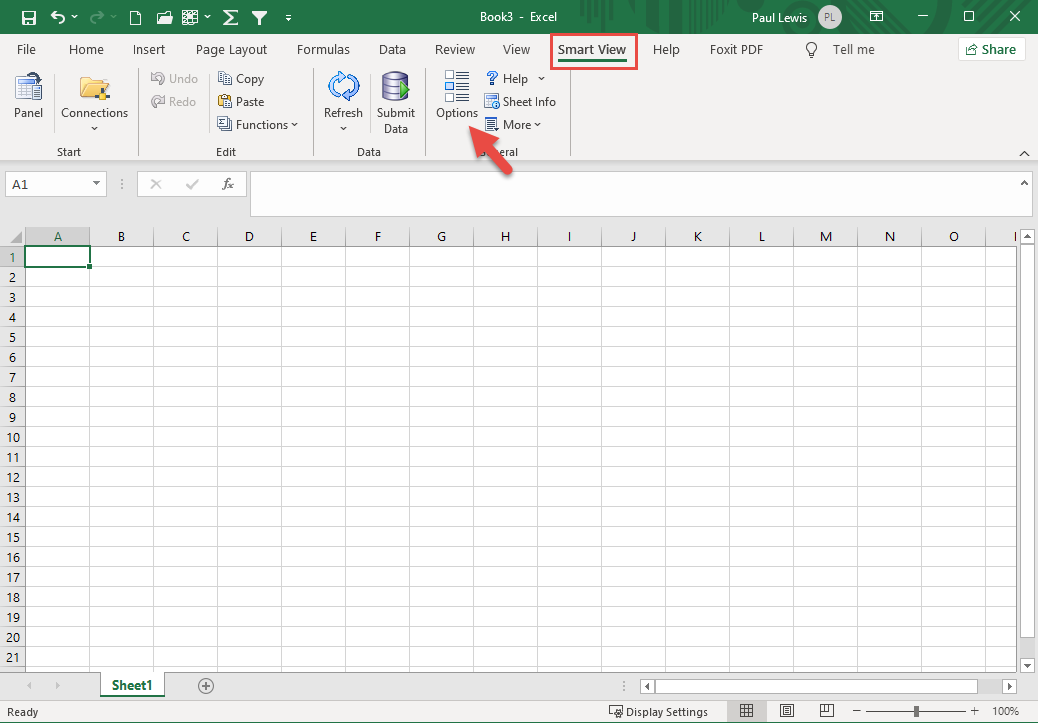
Task: Open Smart View Options
Action: [456, 95]
